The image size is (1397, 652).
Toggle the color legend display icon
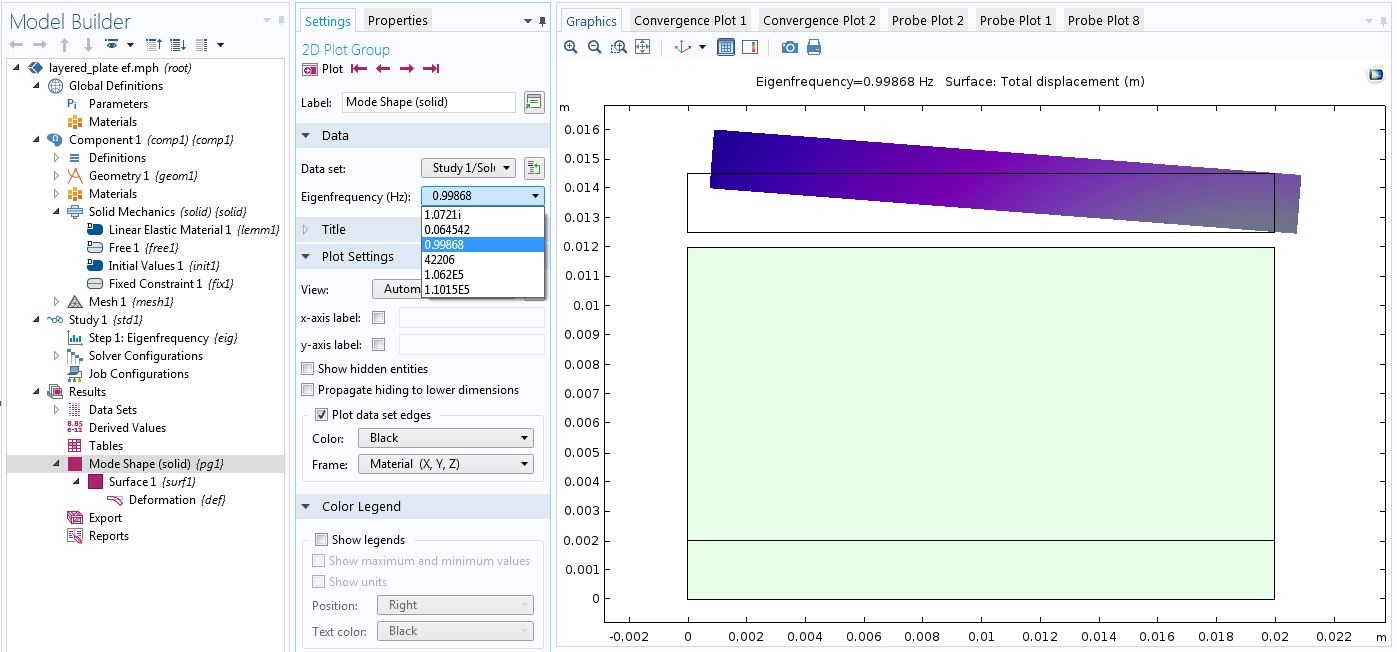tap(750, 47)
